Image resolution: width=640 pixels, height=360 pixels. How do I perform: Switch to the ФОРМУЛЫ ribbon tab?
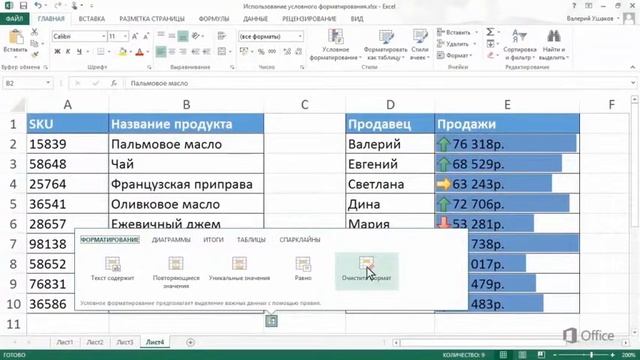click(x=214, y=19)
